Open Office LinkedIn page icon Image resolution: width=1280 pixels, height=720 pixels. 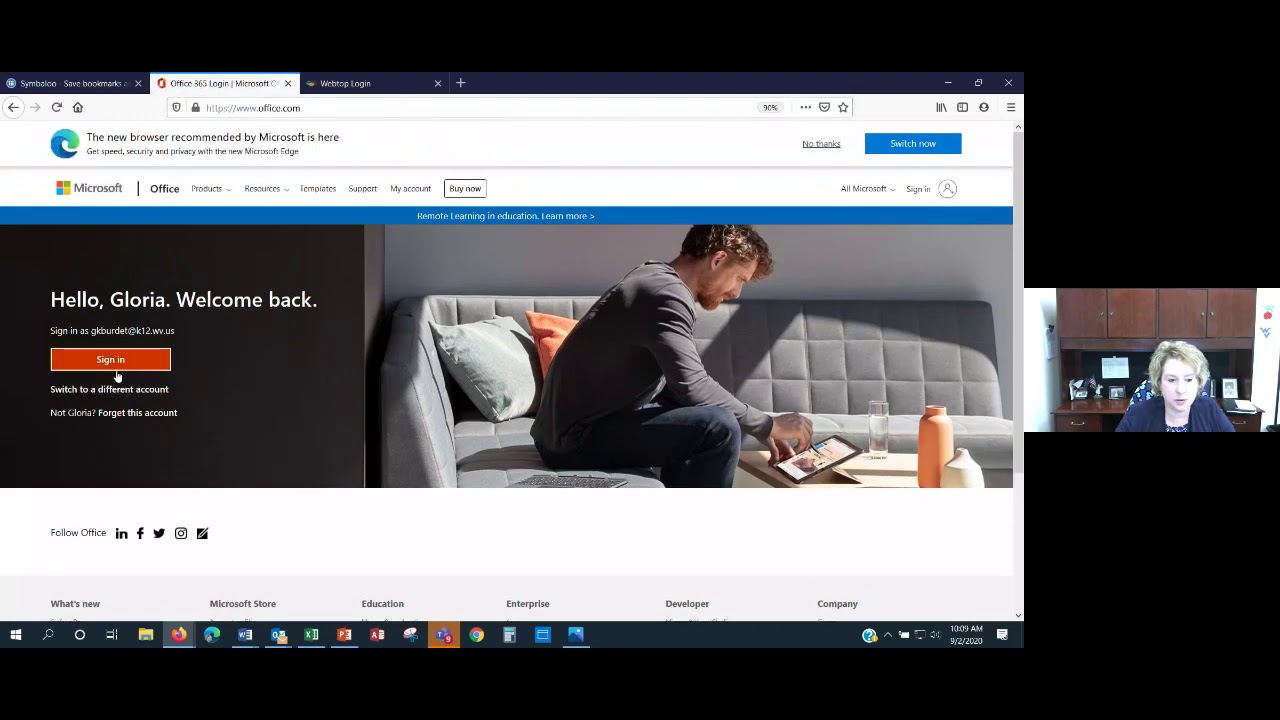pyautogui.click(x=121, y=534)
